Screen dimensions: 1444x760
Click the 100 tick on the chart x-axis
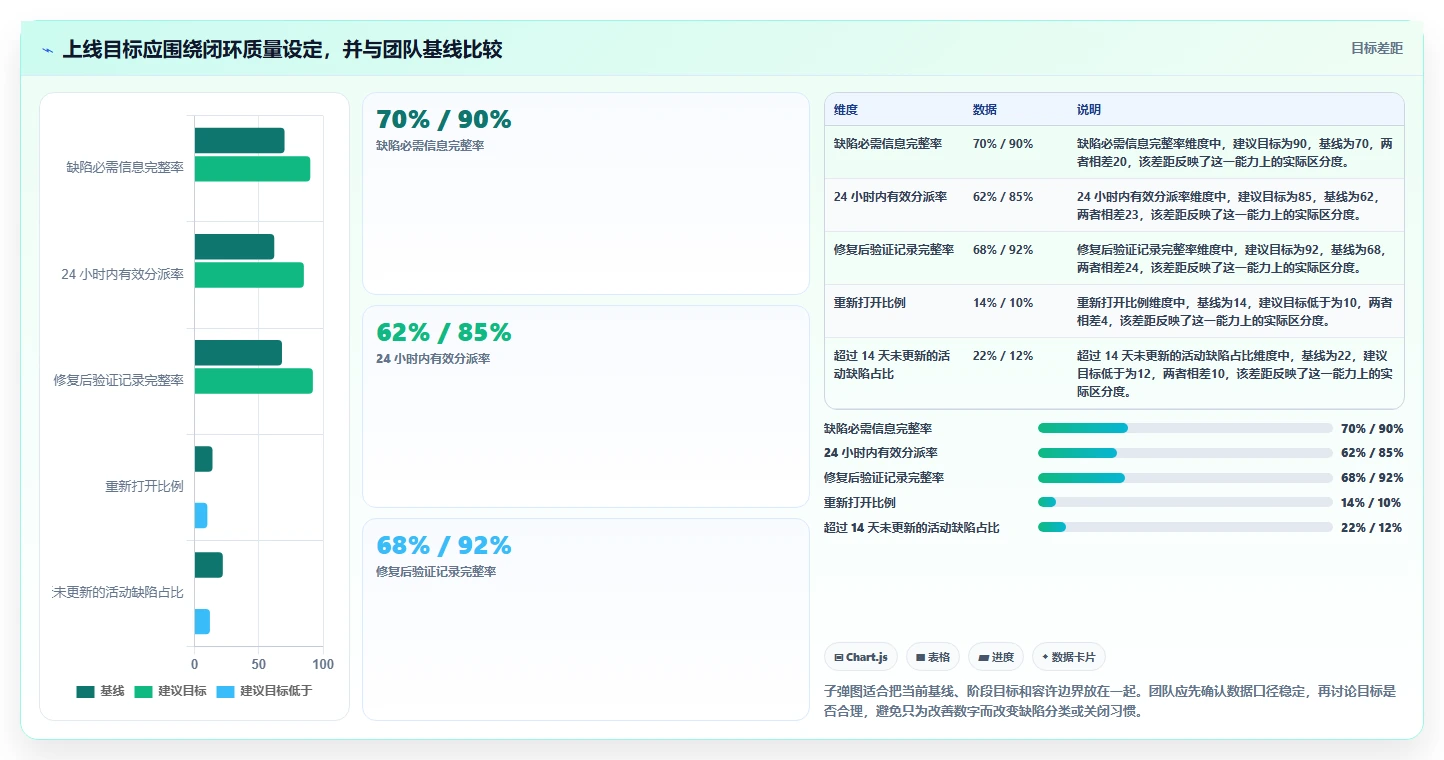[x=323, y=664]
